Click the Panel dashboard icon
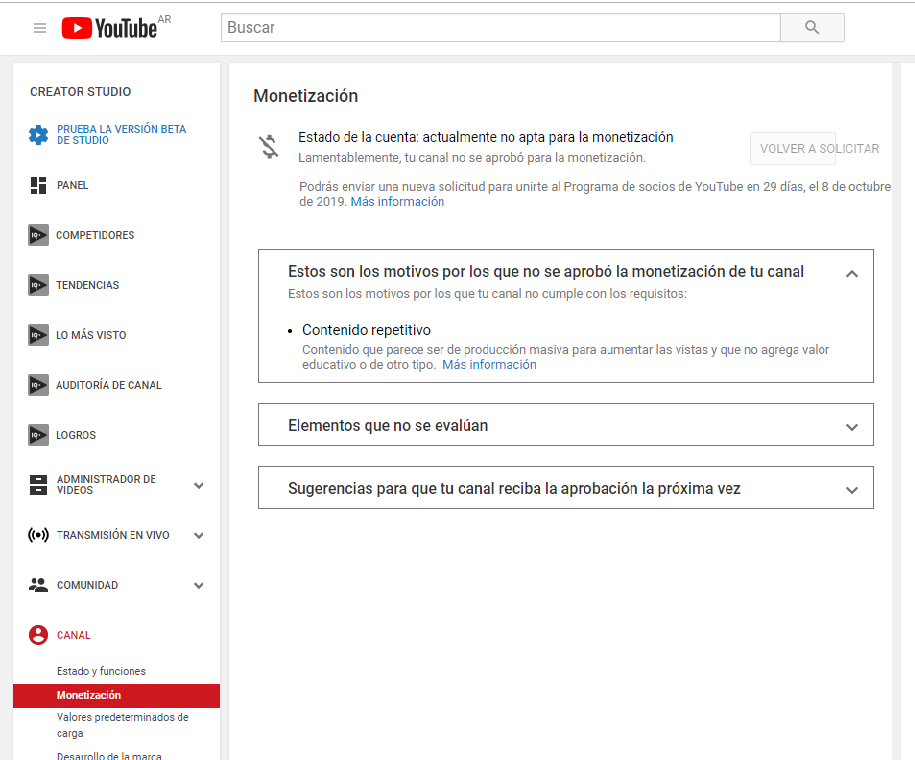This screenshot has height=760, width=915. (39, 185)
